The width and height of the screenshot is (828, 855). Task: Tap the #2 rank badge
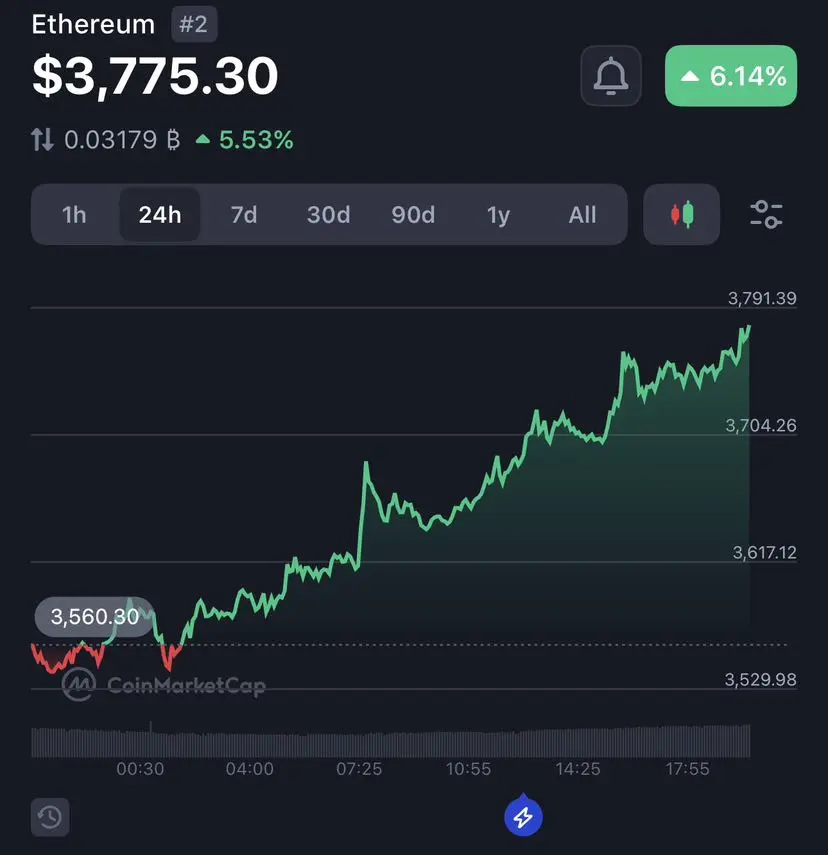[194, 24]
